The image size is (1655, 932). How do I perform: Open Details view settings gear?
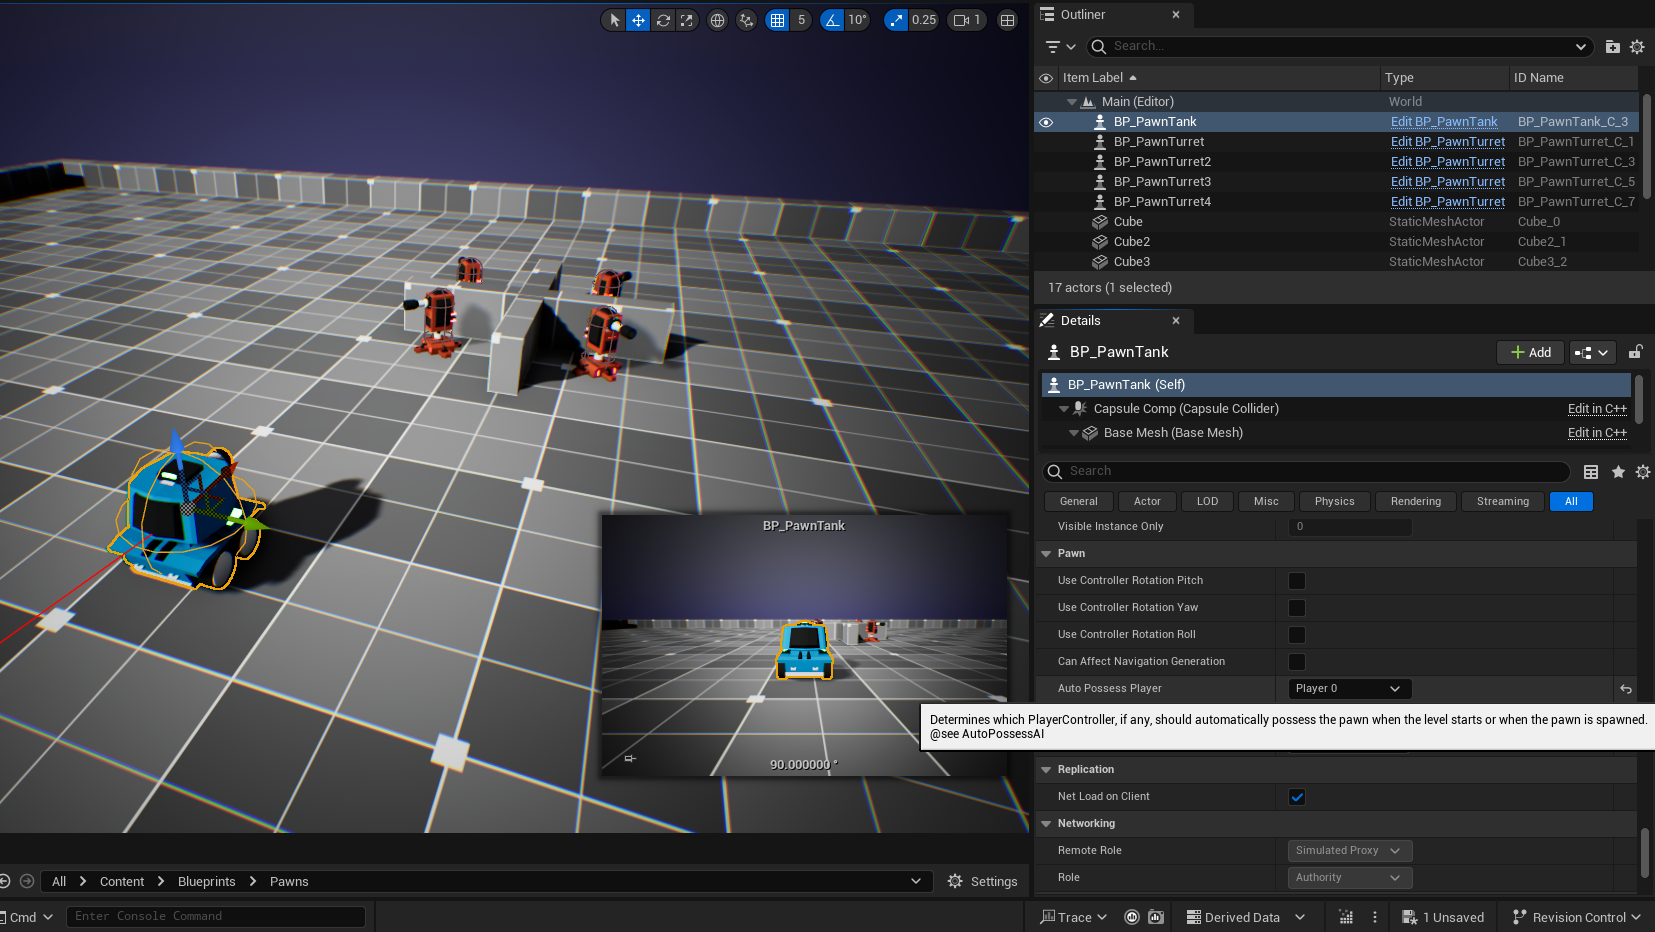[1643, 472]
